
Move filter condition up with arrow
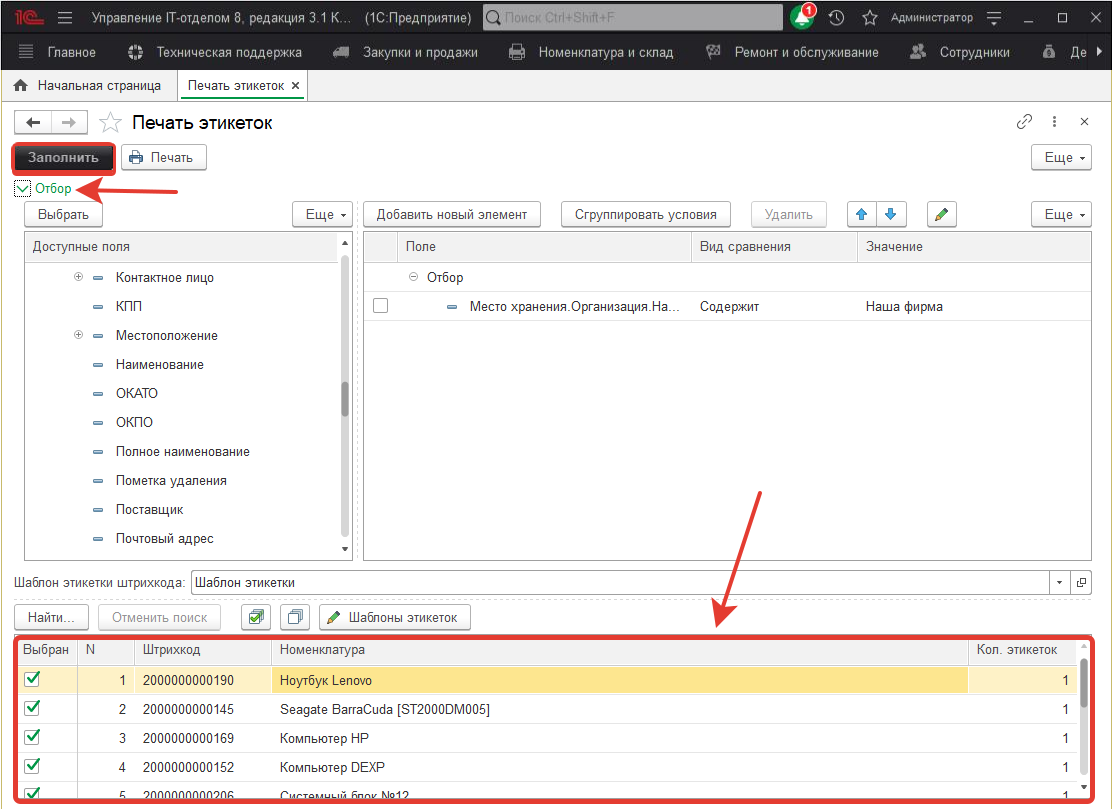pyautogui.click(x=861, y=214)
